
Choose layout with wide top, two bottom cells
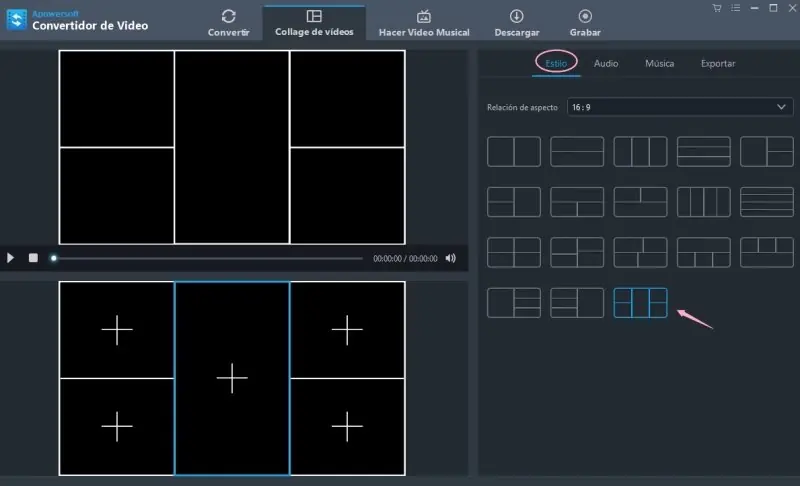(577, 202)
